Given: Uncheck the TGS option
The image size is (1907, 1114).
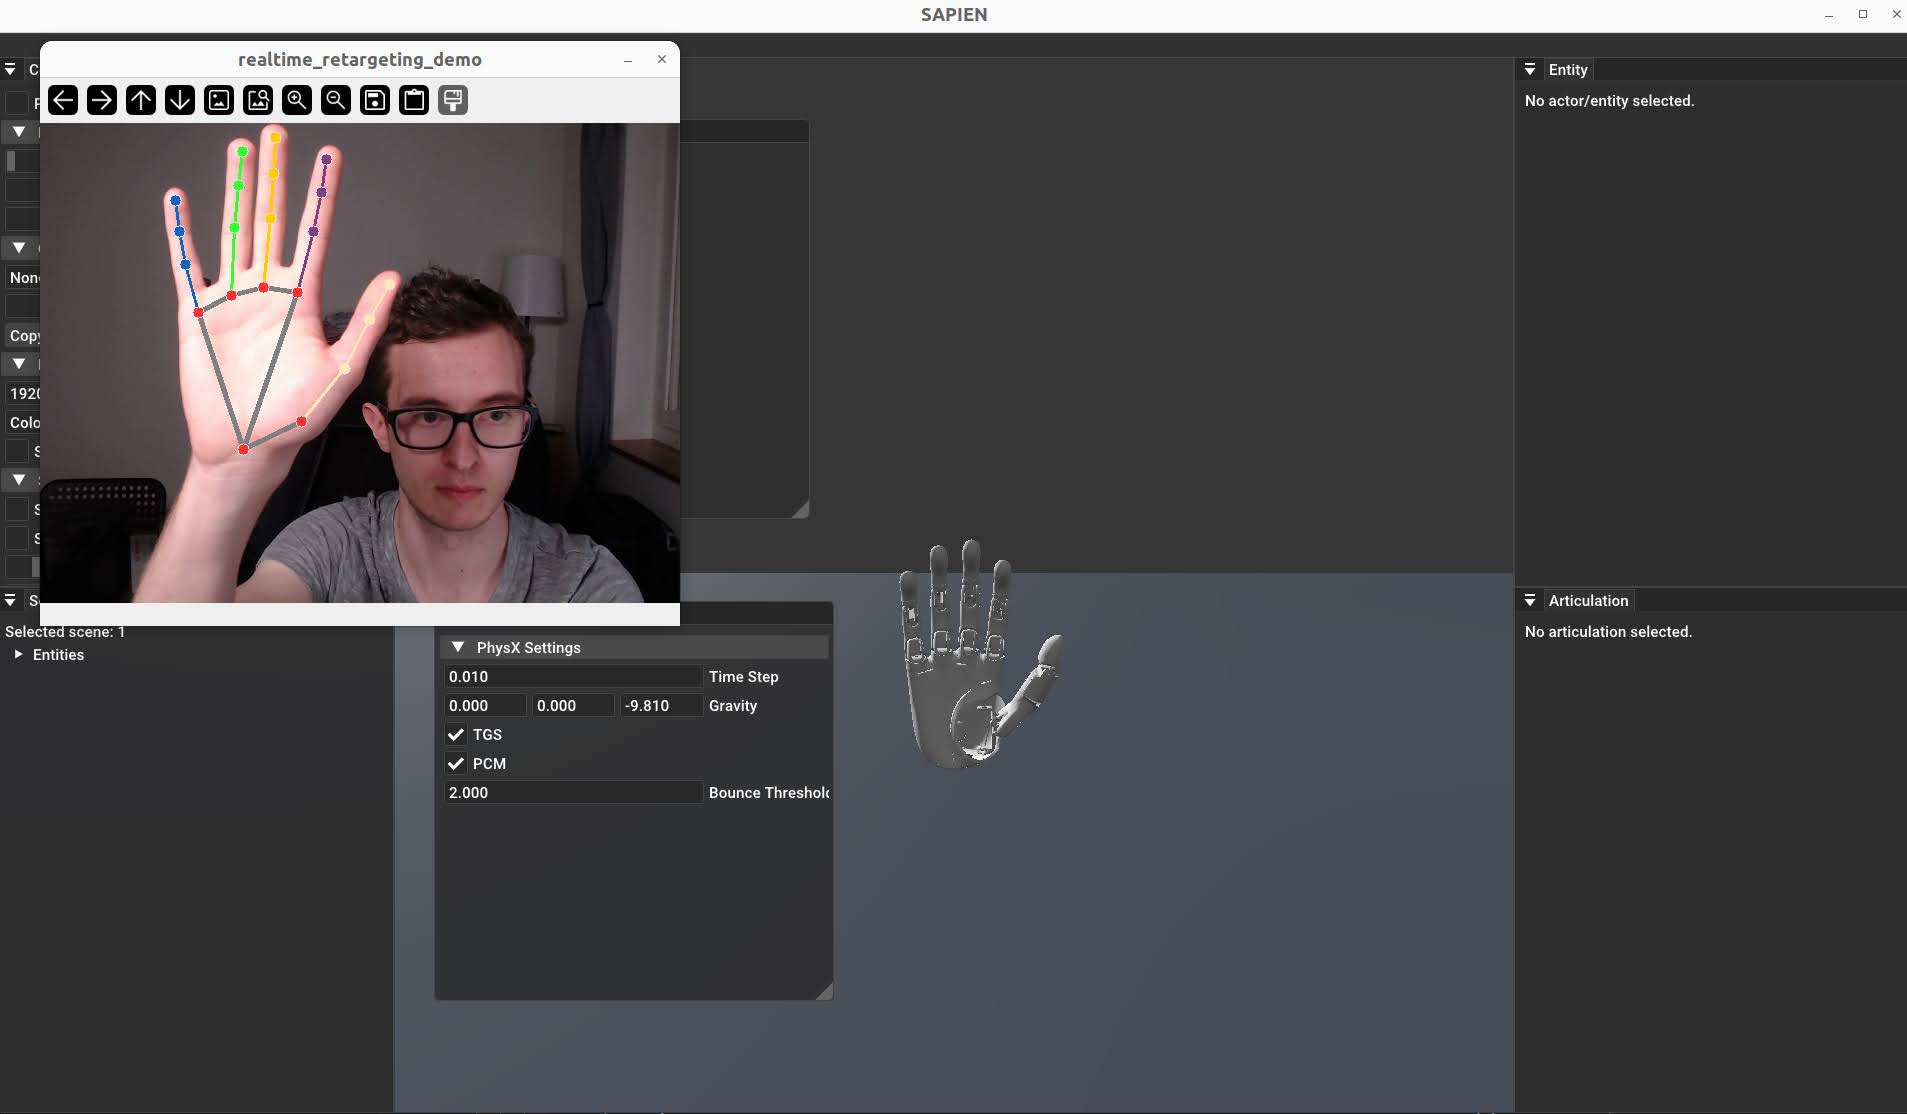Looking at the screenshot, I should click(x=457, y=734).
